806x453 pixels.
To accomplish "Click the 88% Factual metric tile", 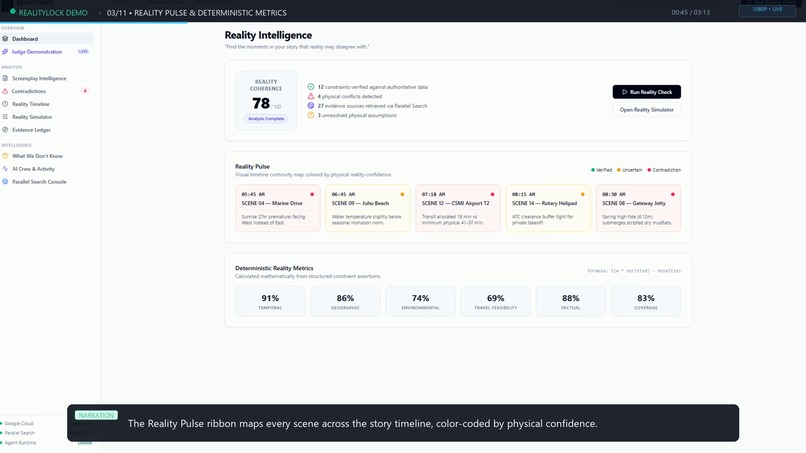I will tap(571, 301).
